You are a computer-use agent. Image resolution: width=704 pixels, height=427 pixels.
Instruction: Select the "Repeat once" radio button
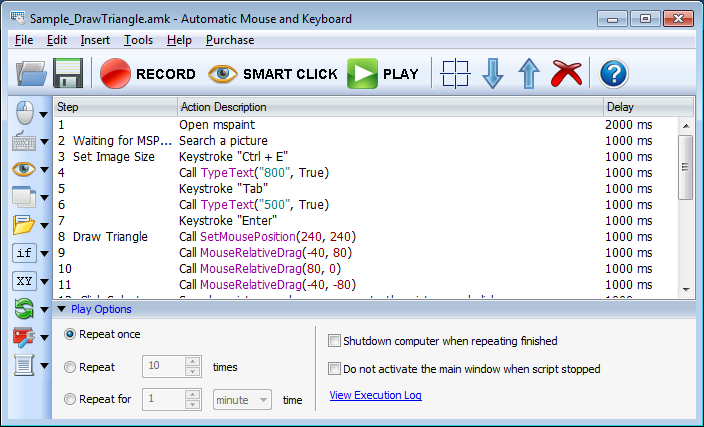(x=70, y=334)
